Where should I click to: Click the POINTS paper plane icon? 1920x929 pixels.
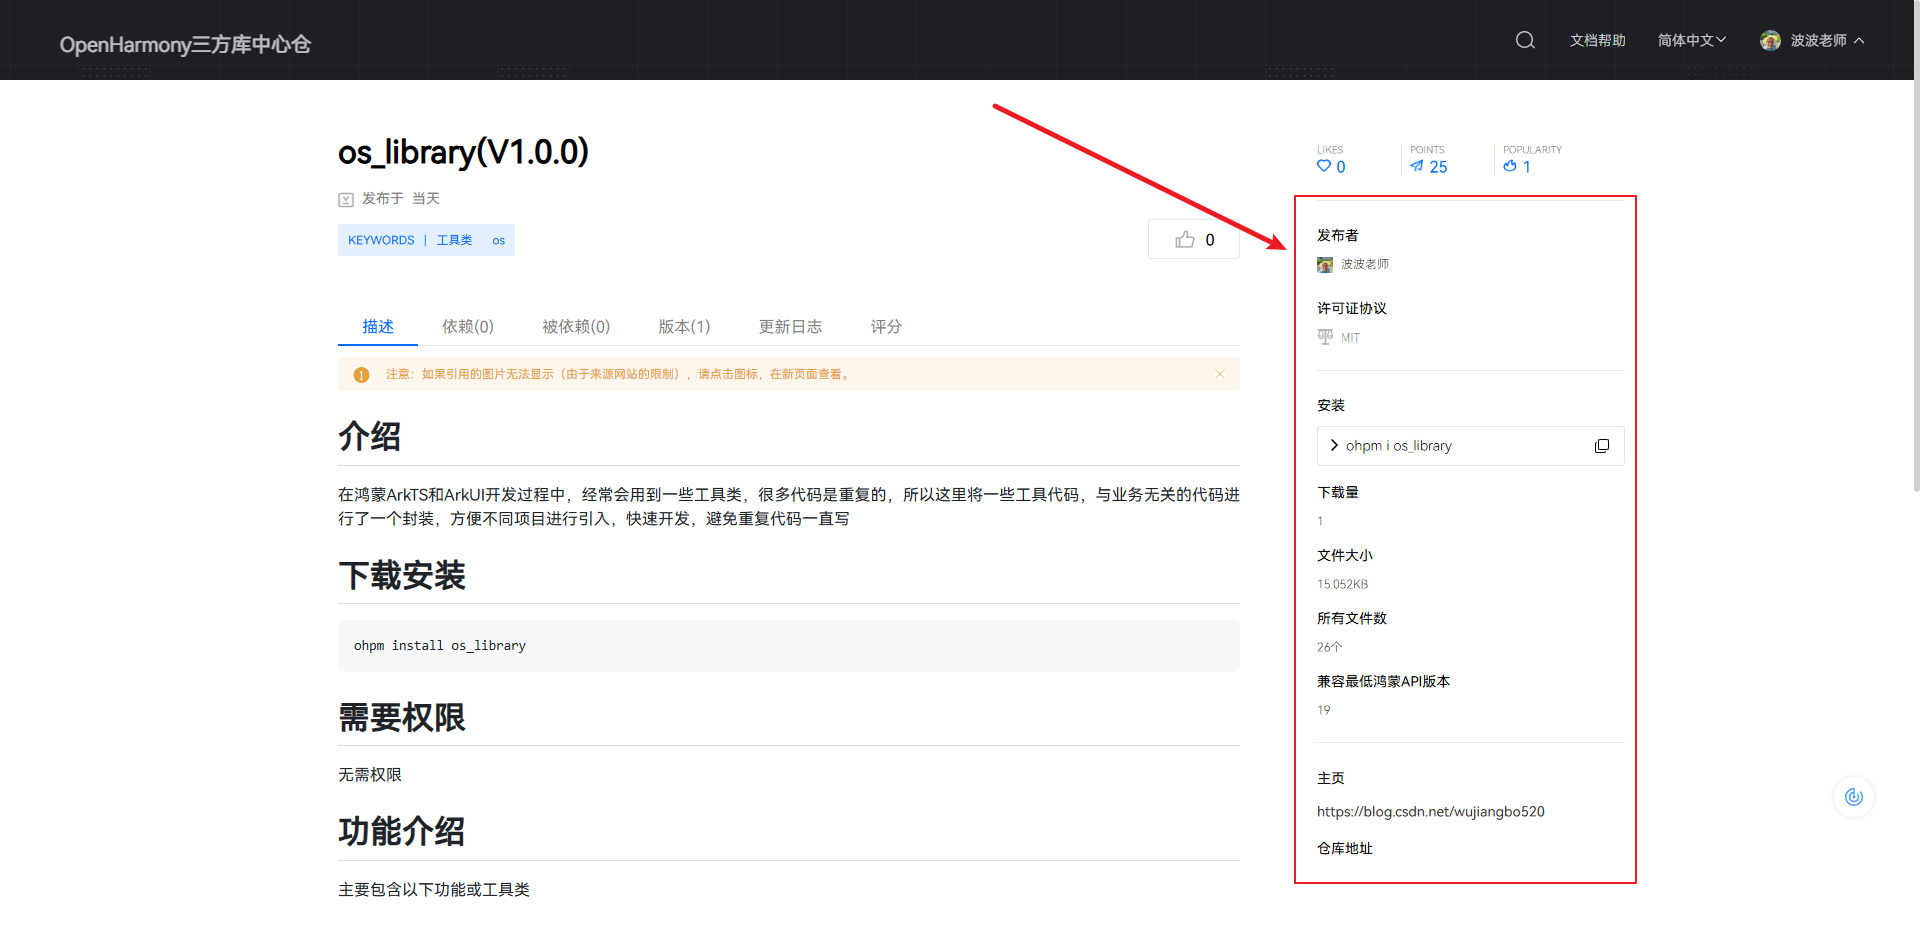[x=1417, y=166]
